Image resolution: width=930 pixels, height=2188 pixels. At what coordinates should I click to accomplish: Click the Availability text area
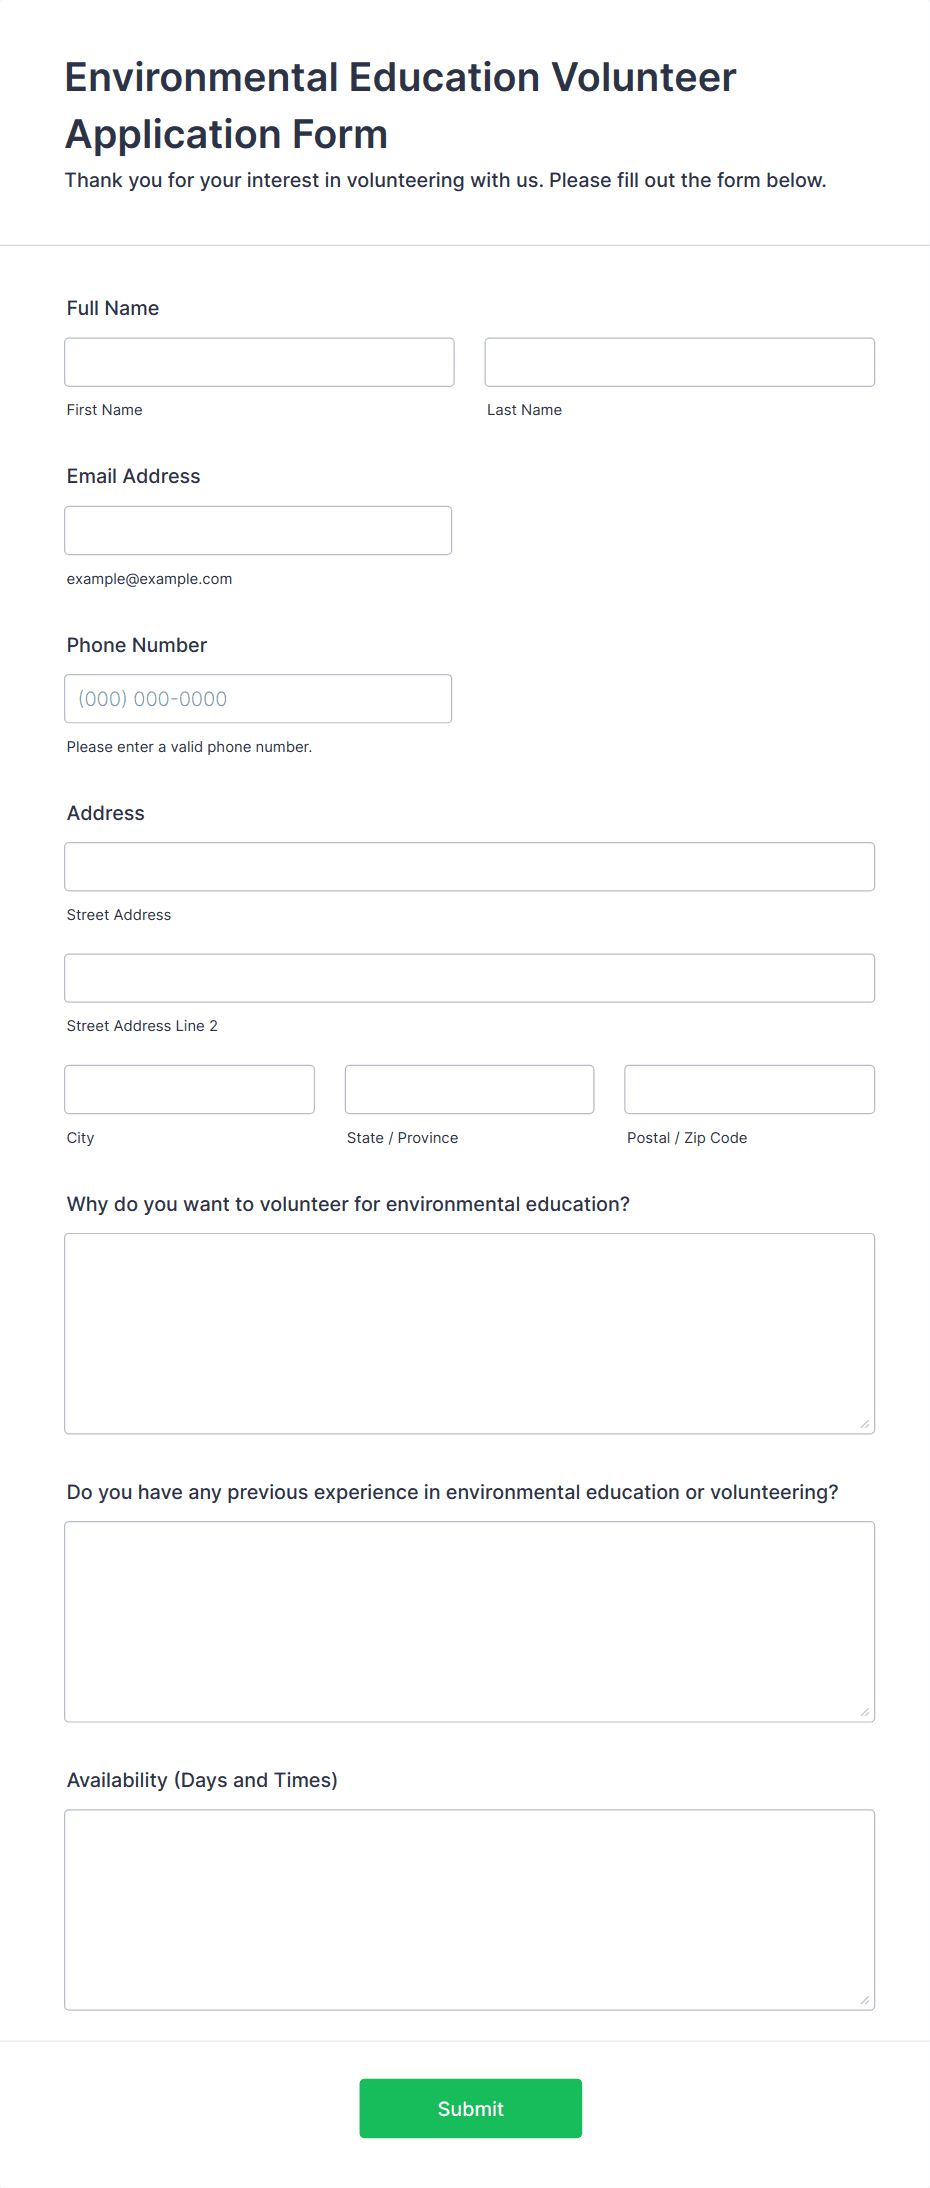[x=469, y=1909]
